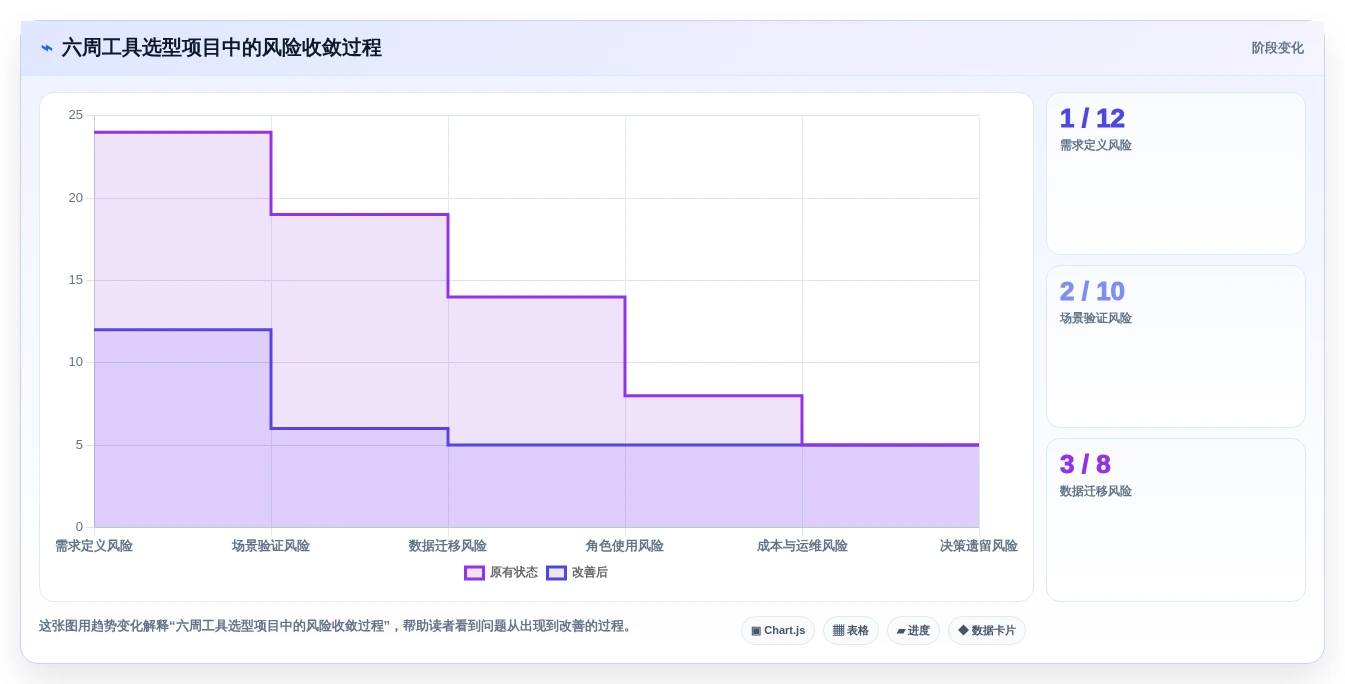1345x684 pixels.
Task: Click the Chart.js tag button
Action: coord(778,631)
